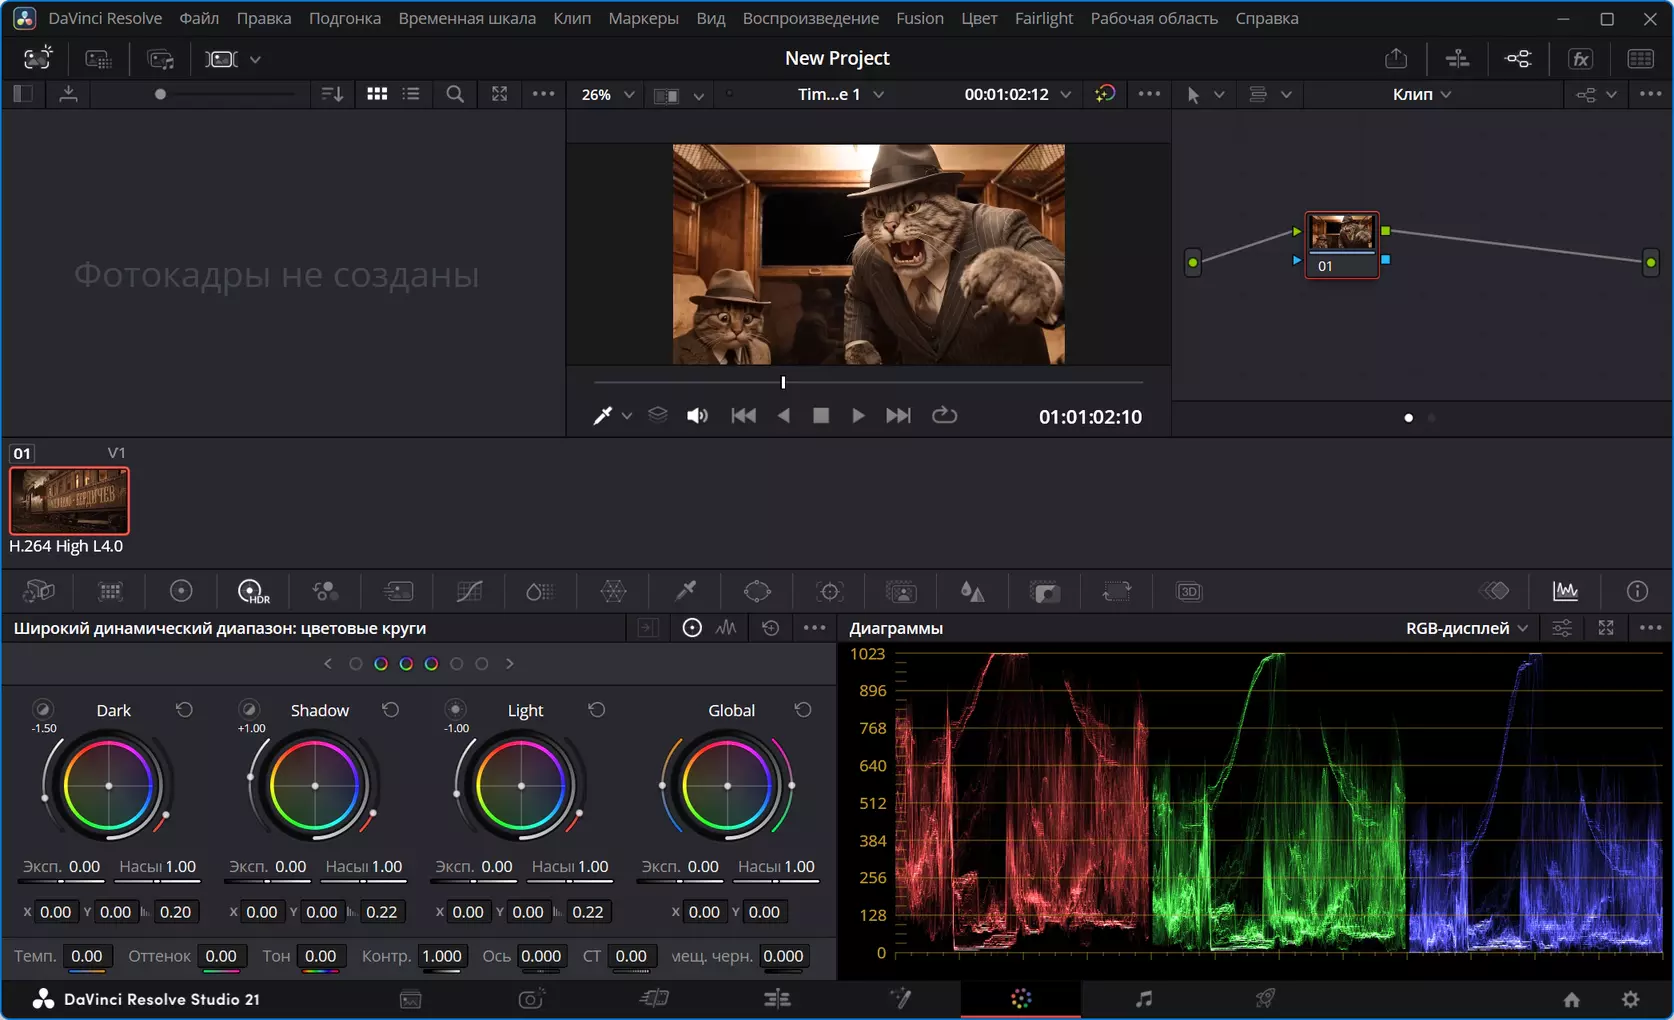The width and height of the screenshot is (1674, 1020).
Task: Open the Файл menu
Action: (x=199, y=18)
